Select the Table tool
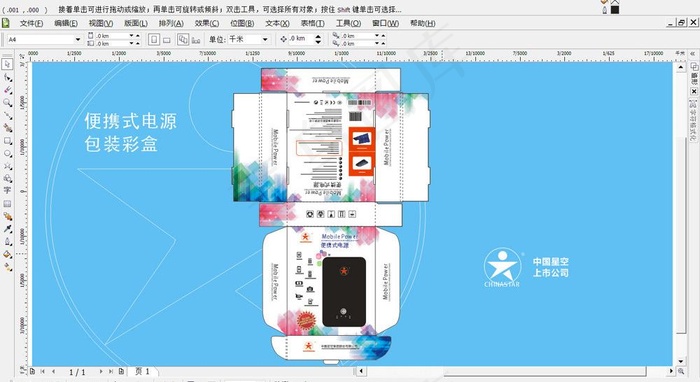700x382 pixels. (x=7, y=203)
